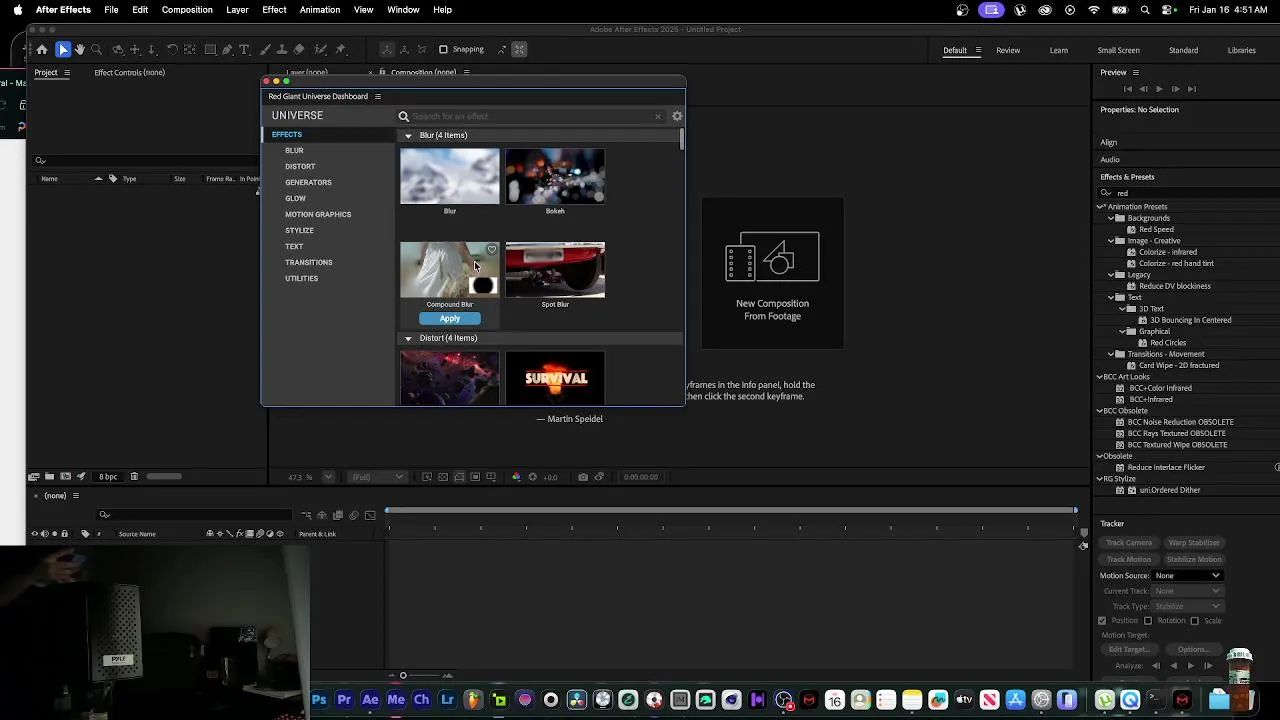Adjust the timeline zoom slider handle
1280x720 pixels.
(403, 676)
